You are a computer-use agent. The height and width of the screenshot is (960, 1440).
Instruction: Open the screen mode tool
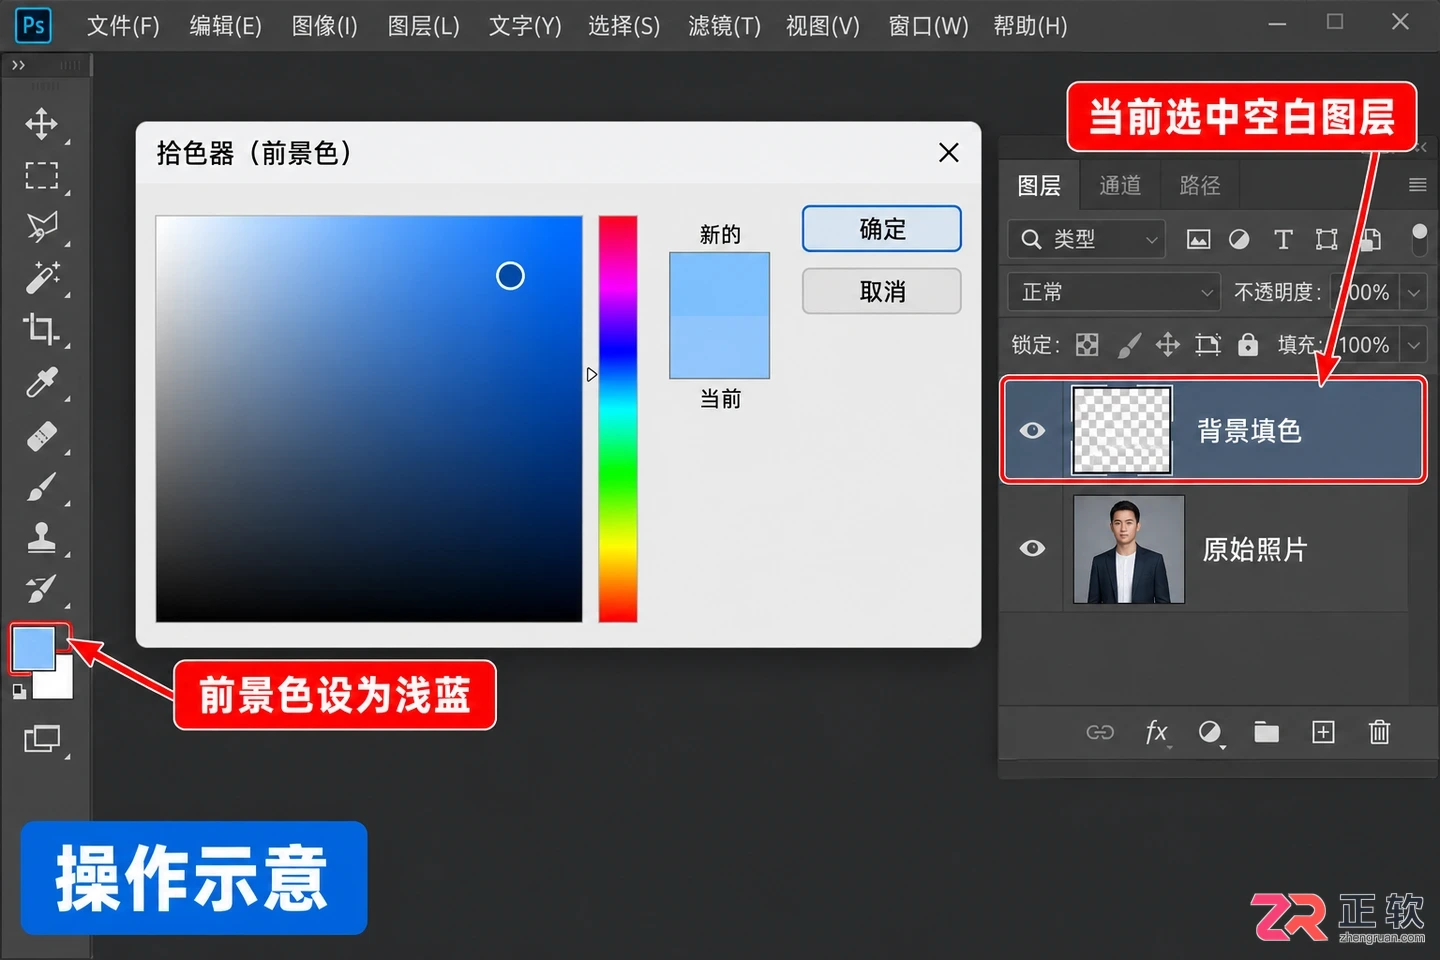[41, 739]
